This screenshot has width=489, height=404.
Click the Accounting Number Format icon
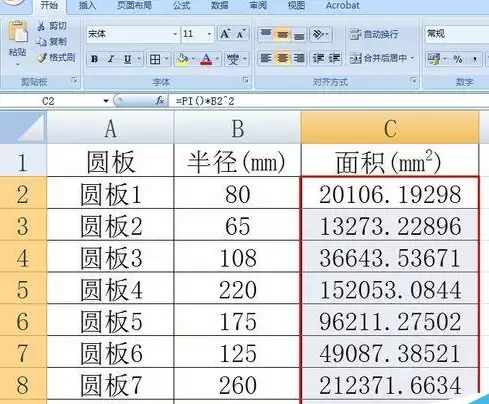pos(434,59)
